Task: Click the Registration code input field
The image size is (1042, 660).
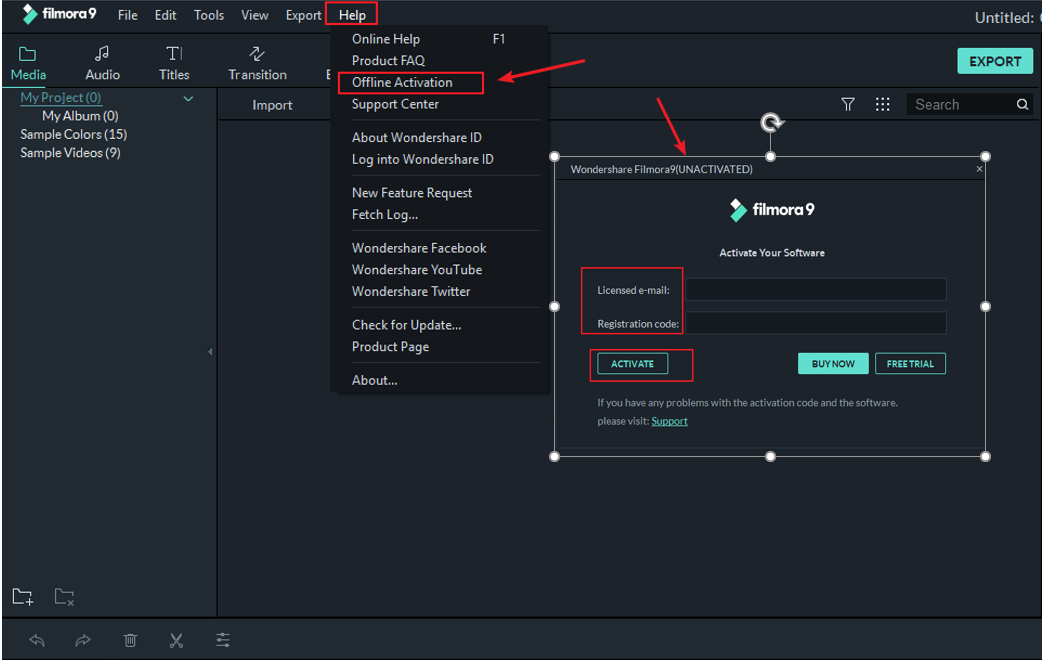Action: coord(816,323)
